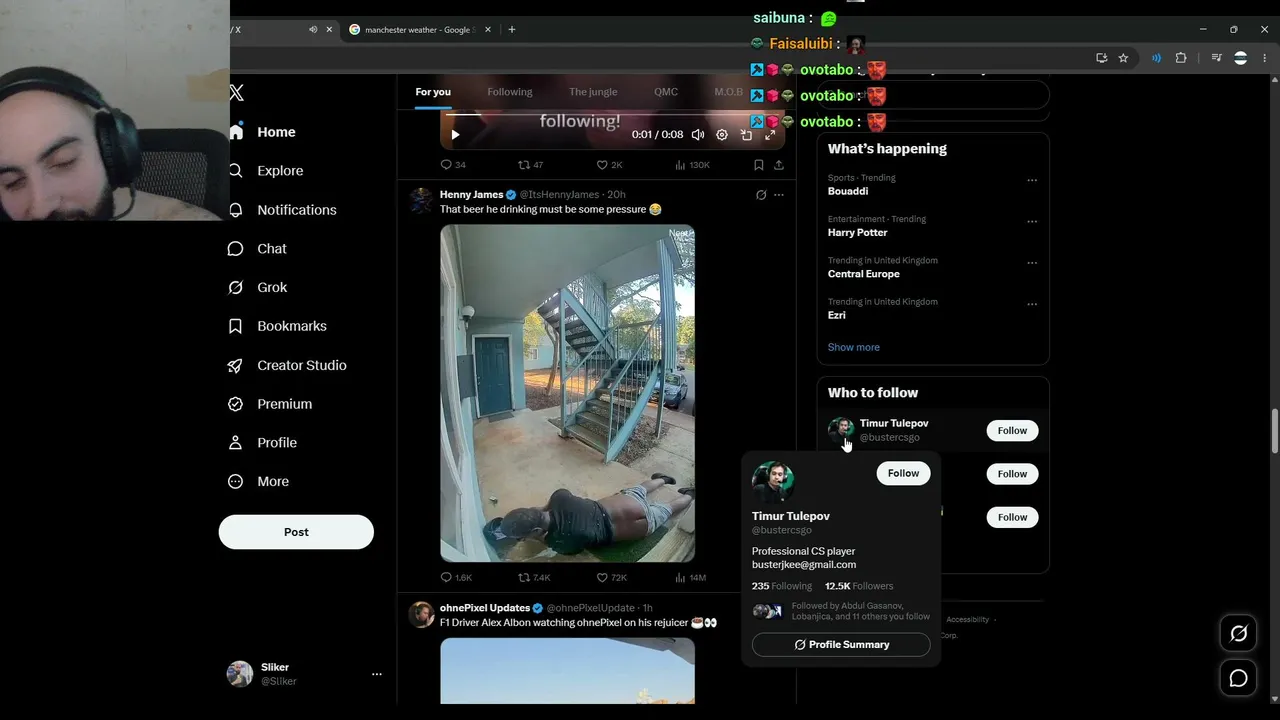Screen dimensions: 1280x720
Task: Open Profile Summary in the hover card
Action: tap(841, 645)
